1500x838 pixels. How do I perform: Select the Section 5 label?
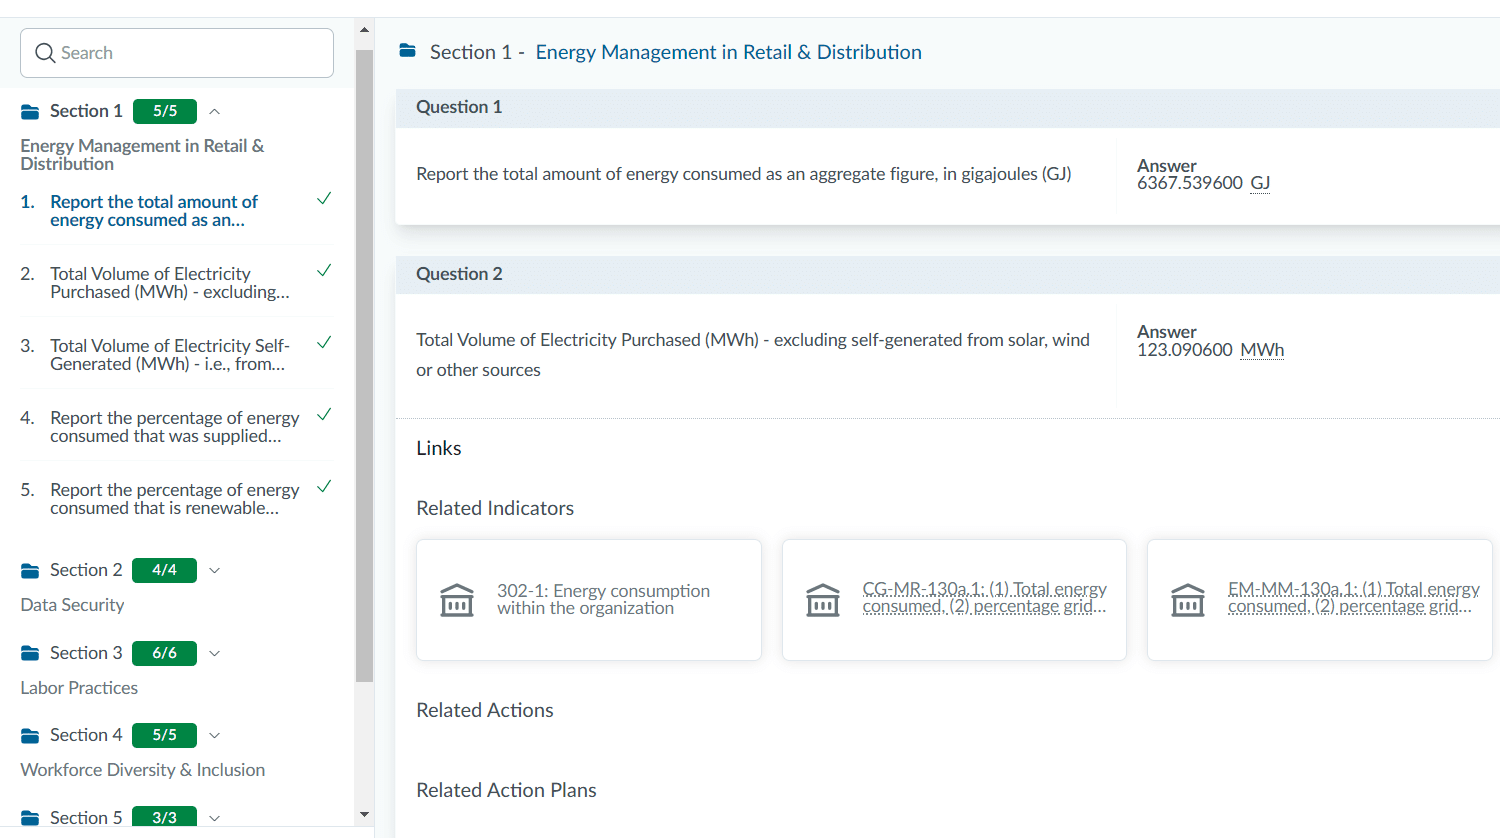(x=86, y=818)
